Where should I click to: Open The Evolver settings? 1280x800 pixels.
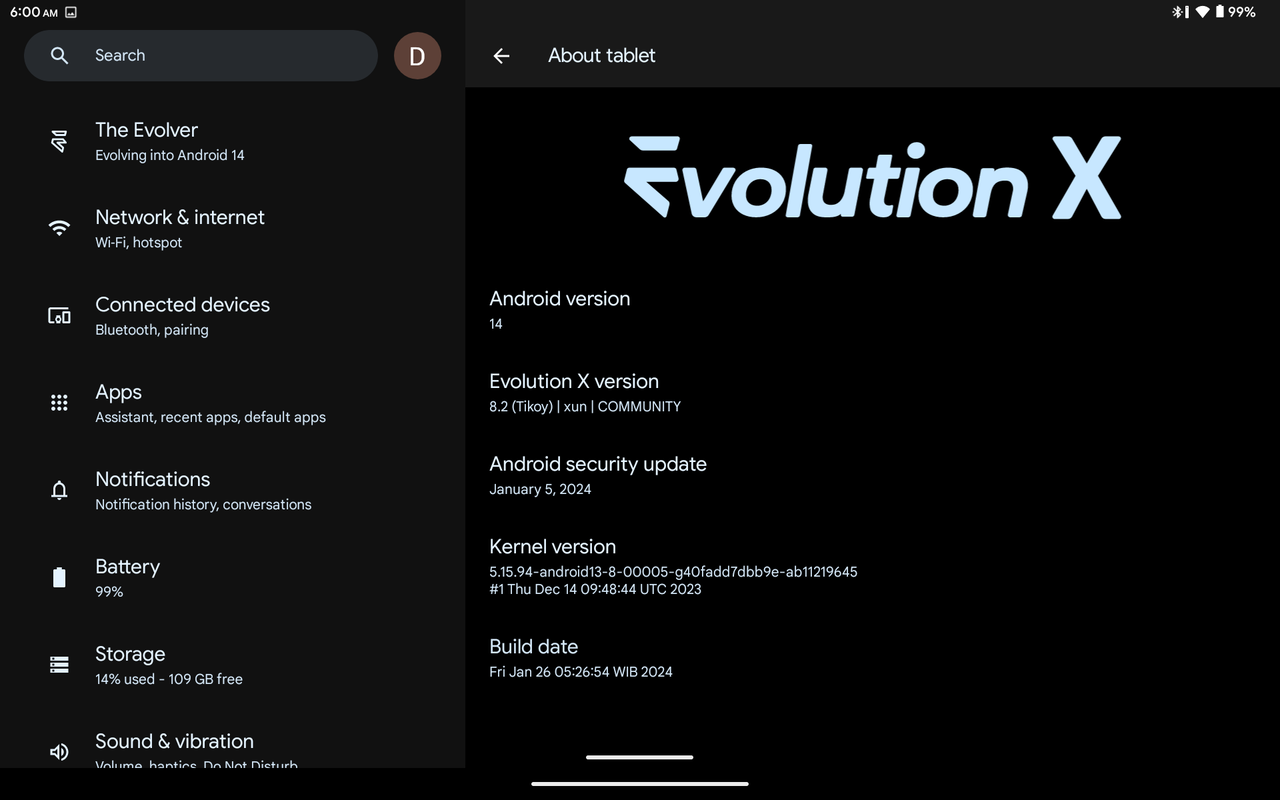pos(170,141)
